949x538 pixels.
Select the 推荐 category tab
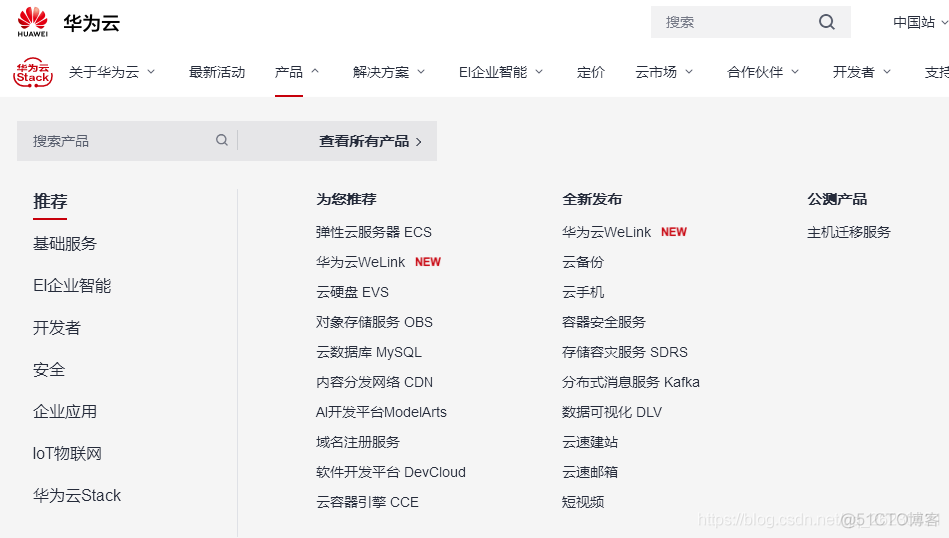50,202
